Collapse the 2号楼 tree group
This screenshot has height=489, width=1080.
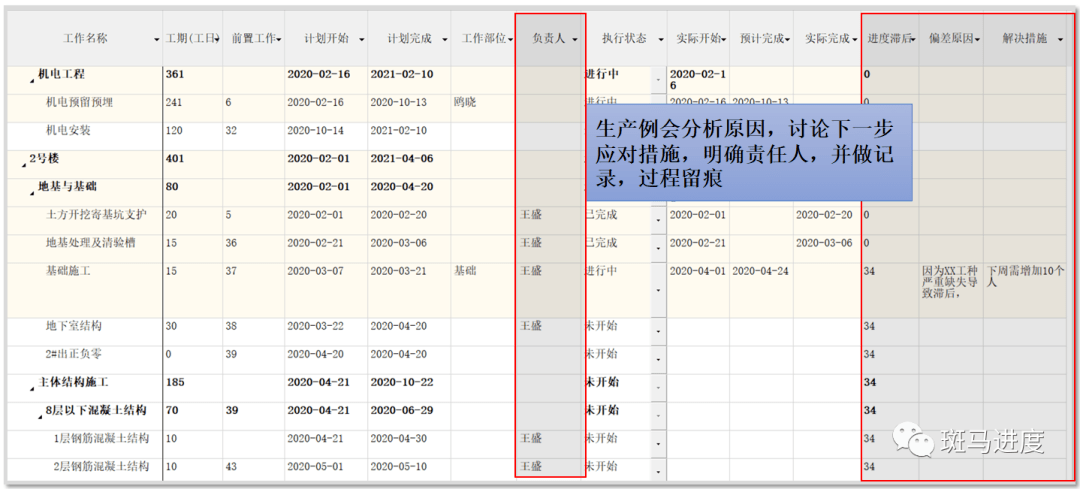coord(23,165)
